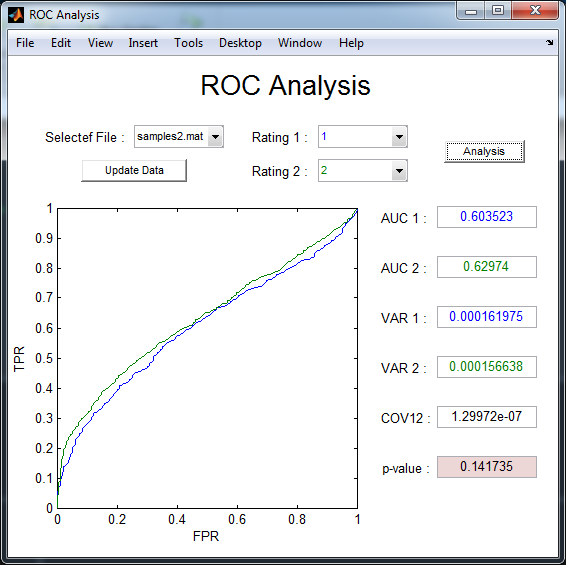Click inside the ROC curve plot area
566x565 pixels.
[x=207, y=358]
